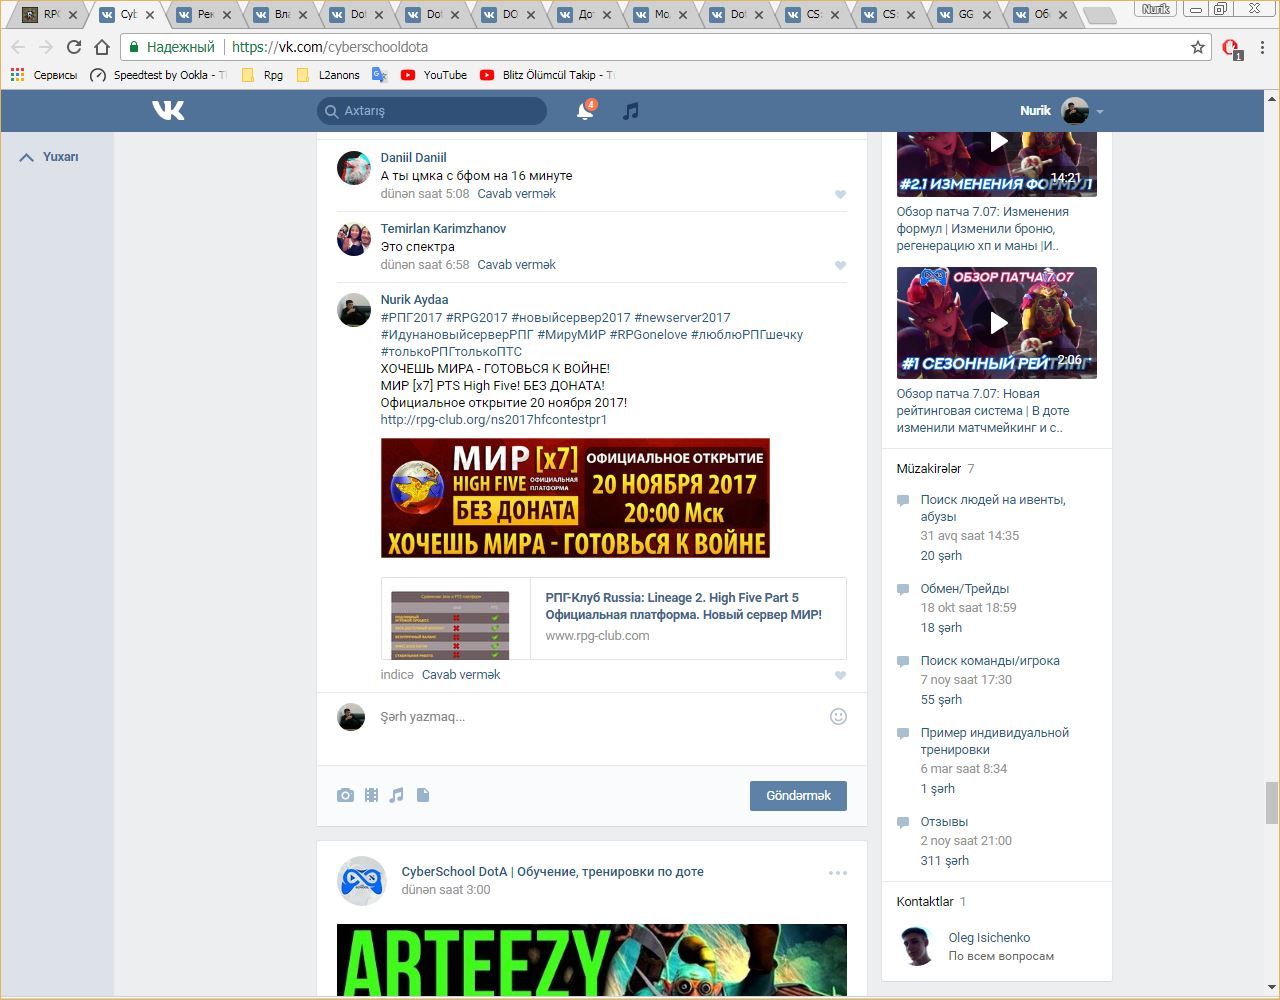Screen dimensions: 1280x1000
Task: Open the rpg-club.org contest link
Action: 494,420
